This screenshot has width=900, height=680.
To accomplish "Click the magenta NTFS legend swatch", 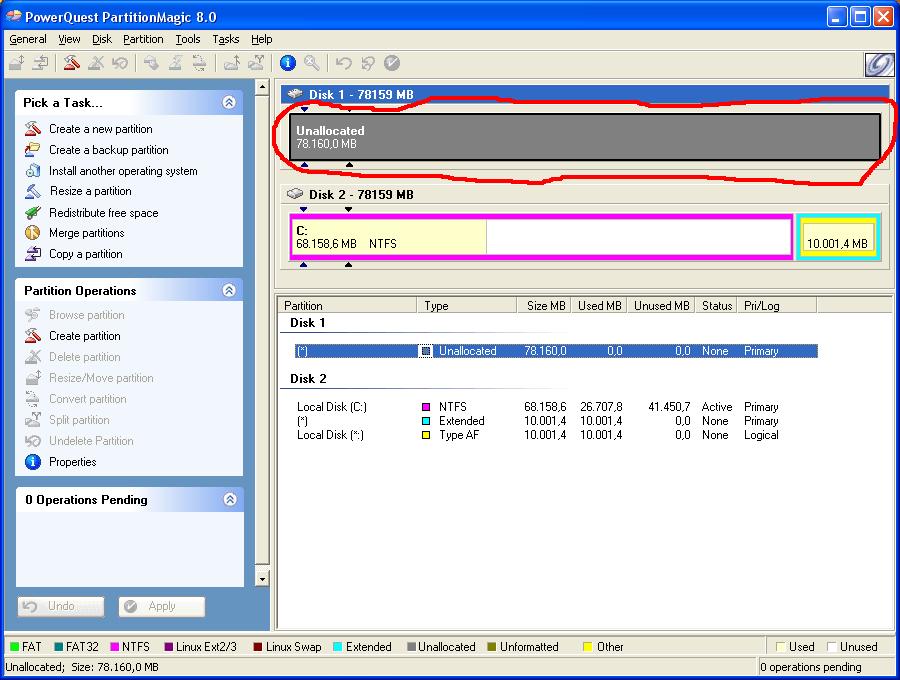I will [114, 647].
